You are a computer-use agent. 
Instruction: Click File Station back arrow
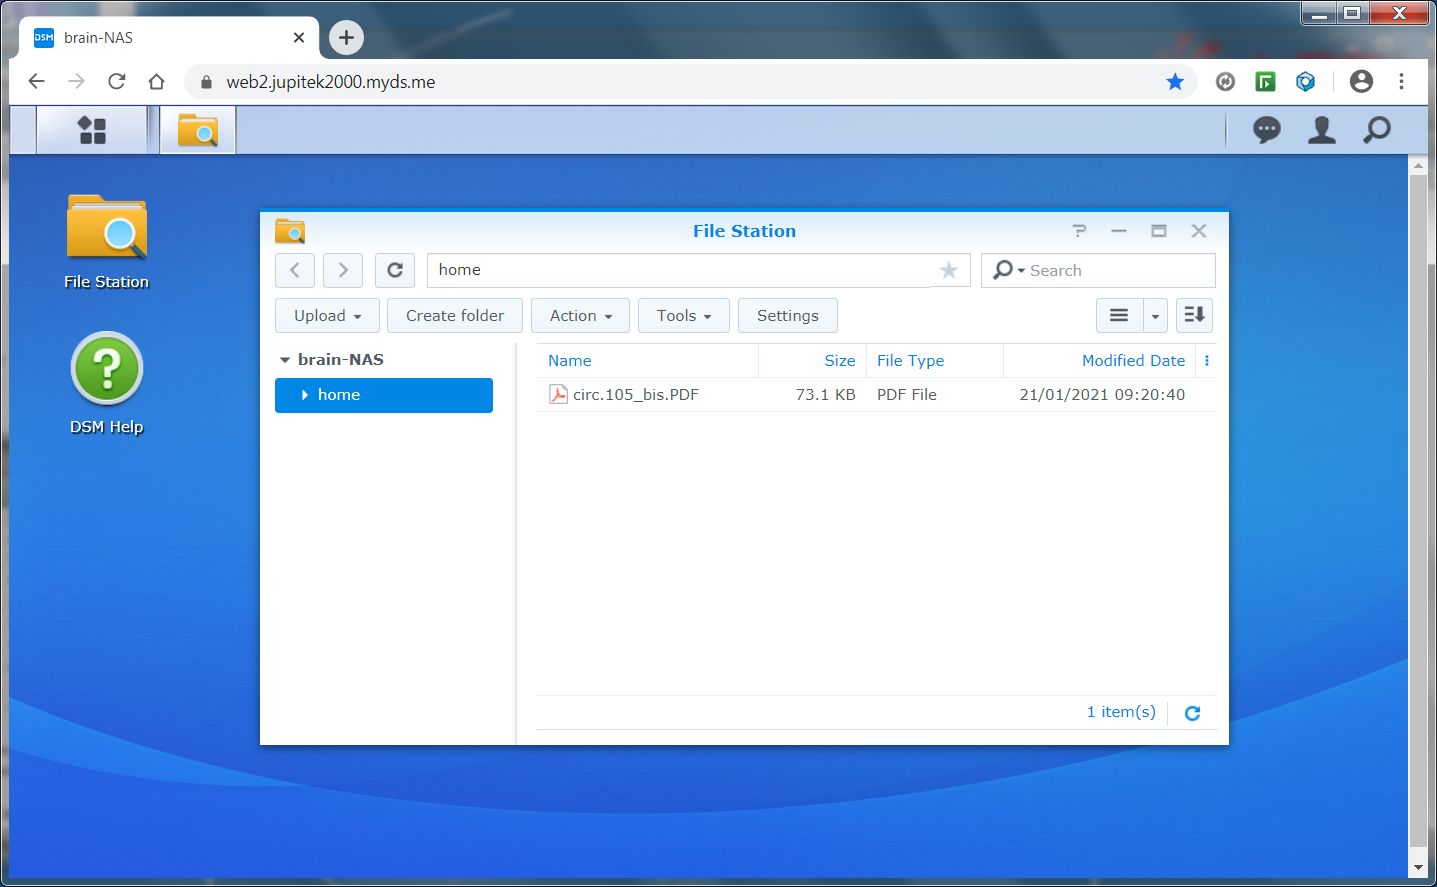[295, 270]
